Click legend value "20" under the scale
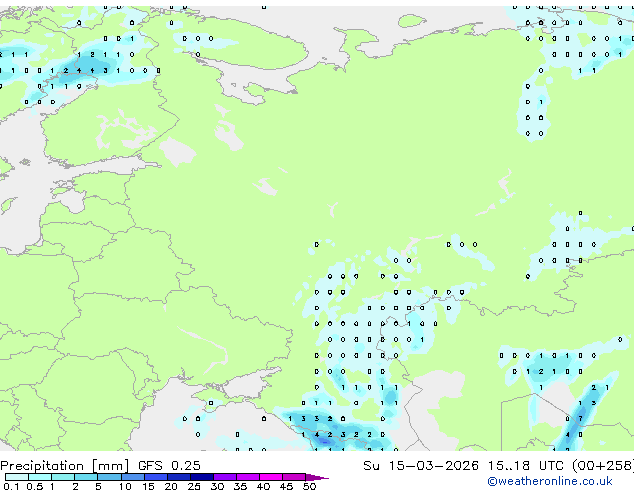Viewport: 634px width, 490px height. point(171,486)
